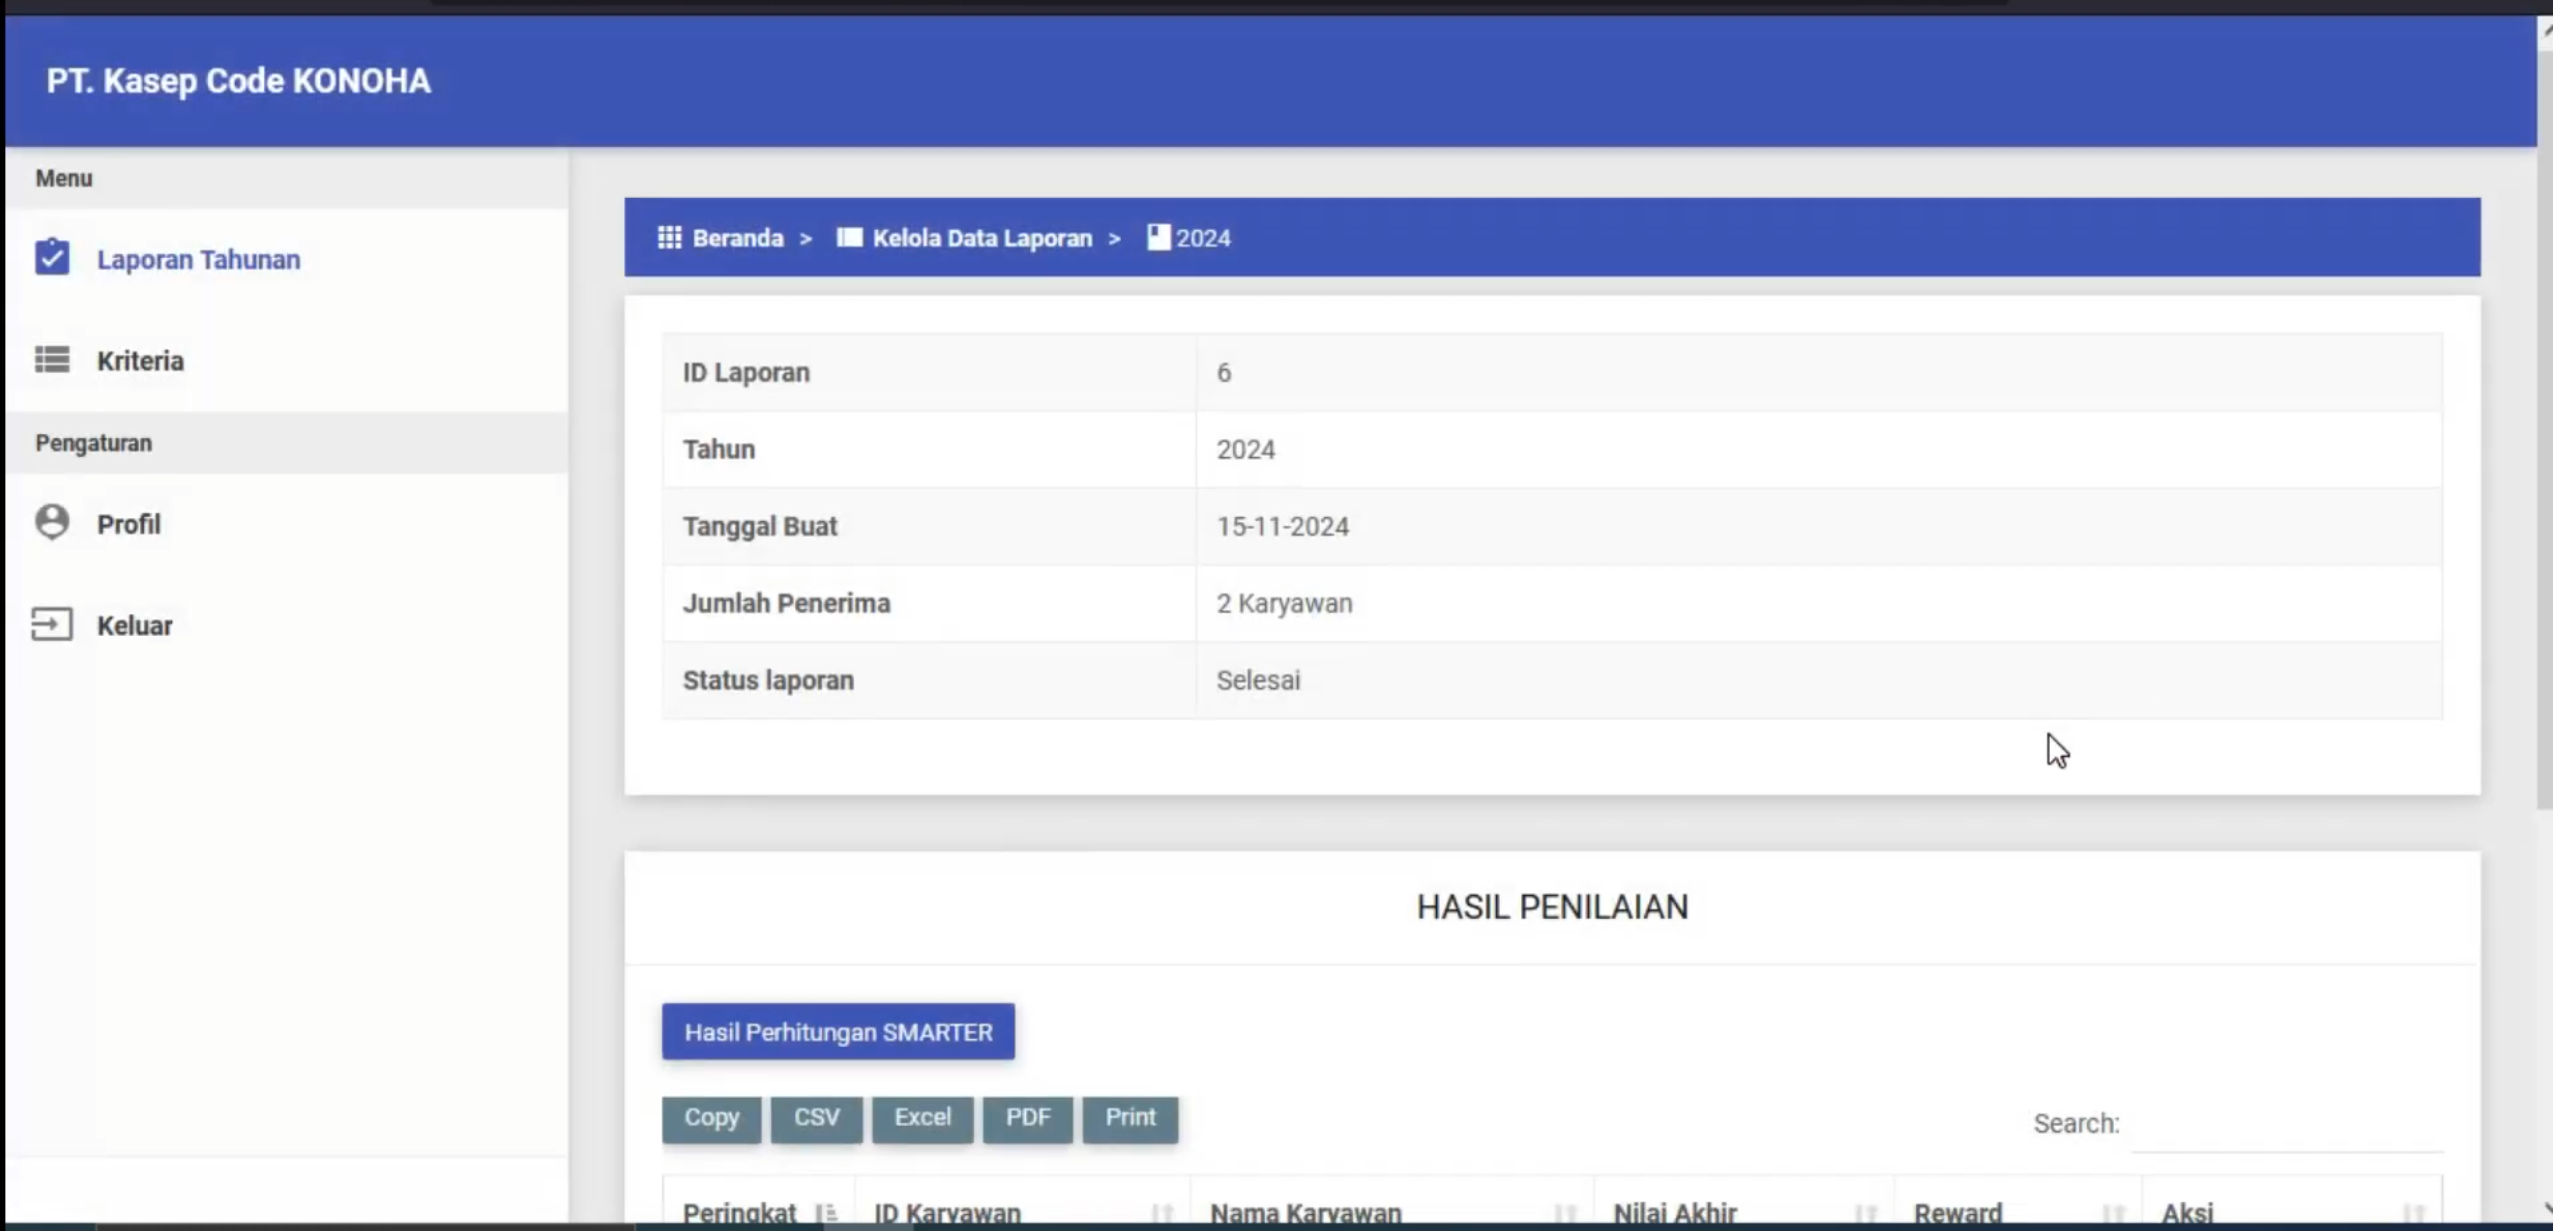The width and height of the screenshot is (2553, 1231).
Task: Open the Laporan Tahunan menu
Action: point(198,259)
